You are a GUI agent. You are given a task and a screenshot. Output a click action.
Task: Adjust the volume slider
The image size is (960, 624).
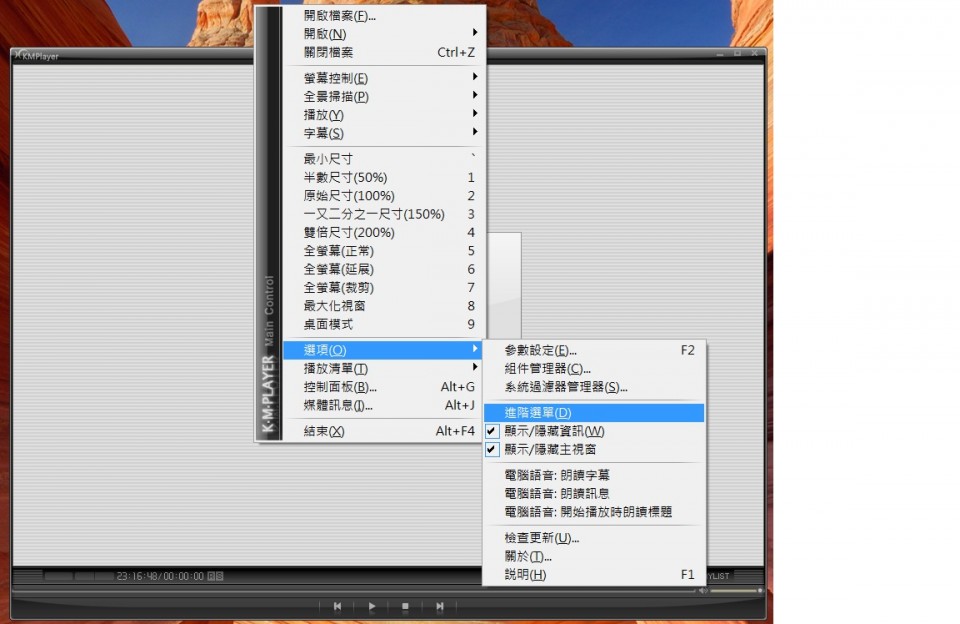tap(735, 591)
